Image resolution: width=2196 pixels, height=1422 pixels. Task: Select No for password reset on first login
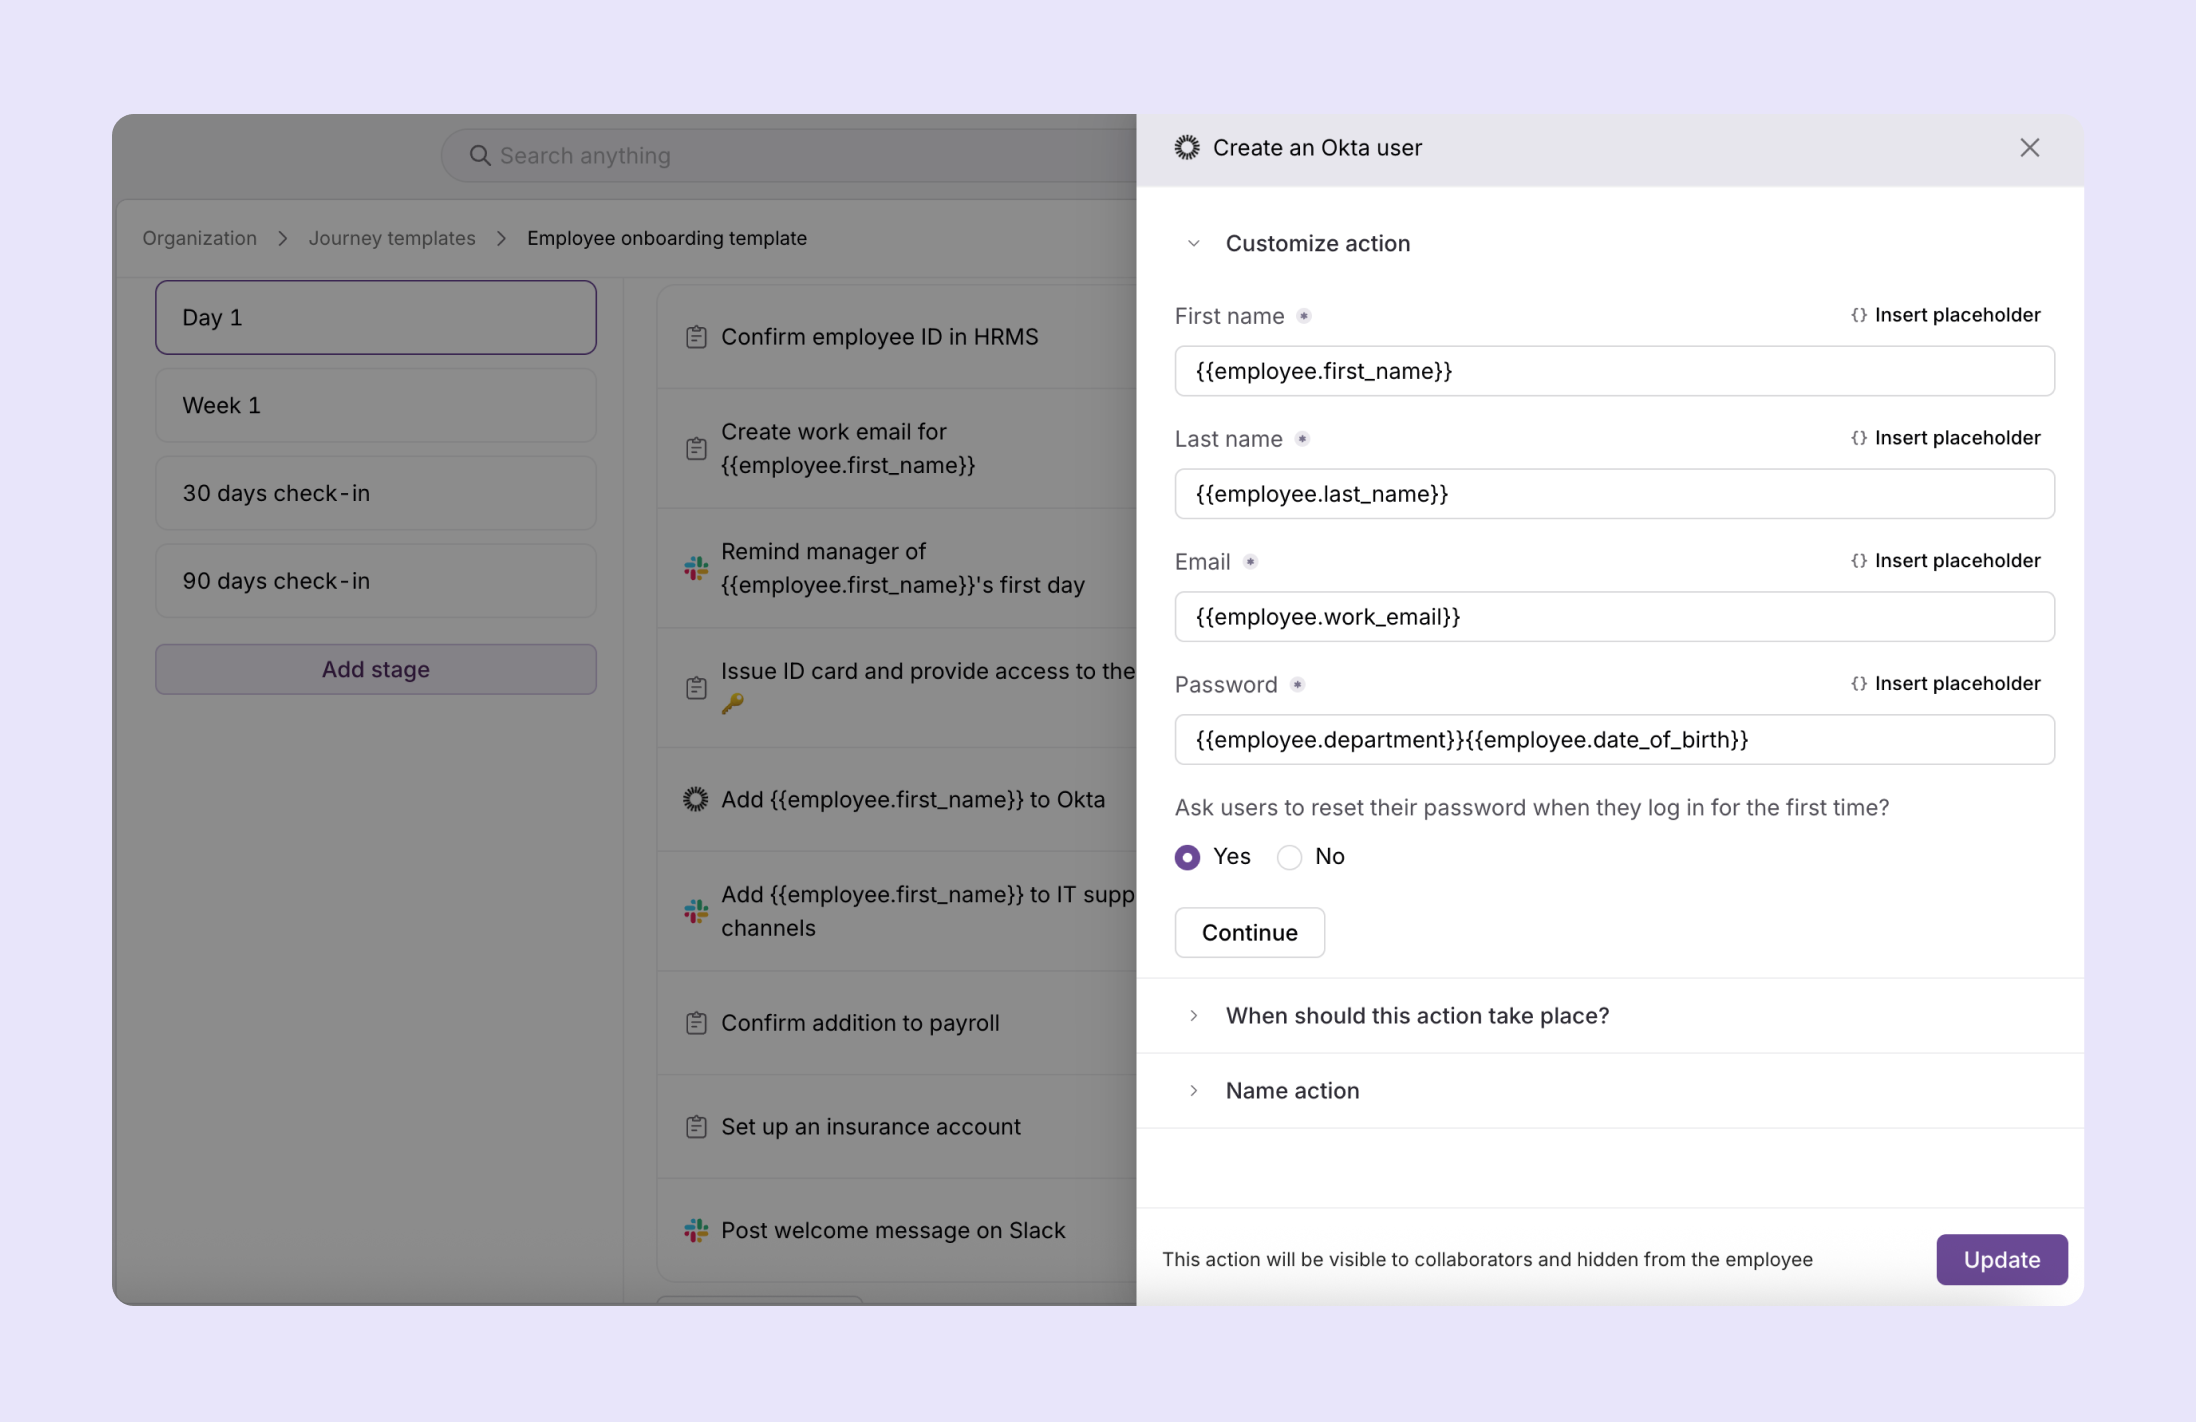point(1289,856)
